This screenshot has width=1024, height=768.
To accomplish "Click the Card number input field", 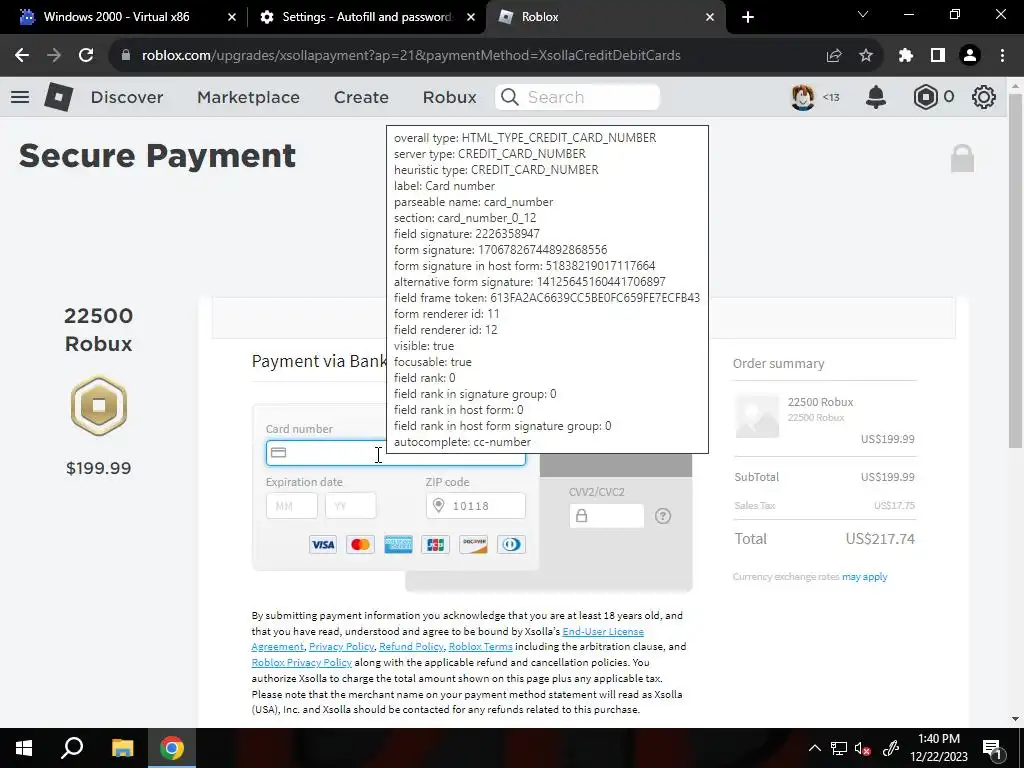I will tap(396, 453).
